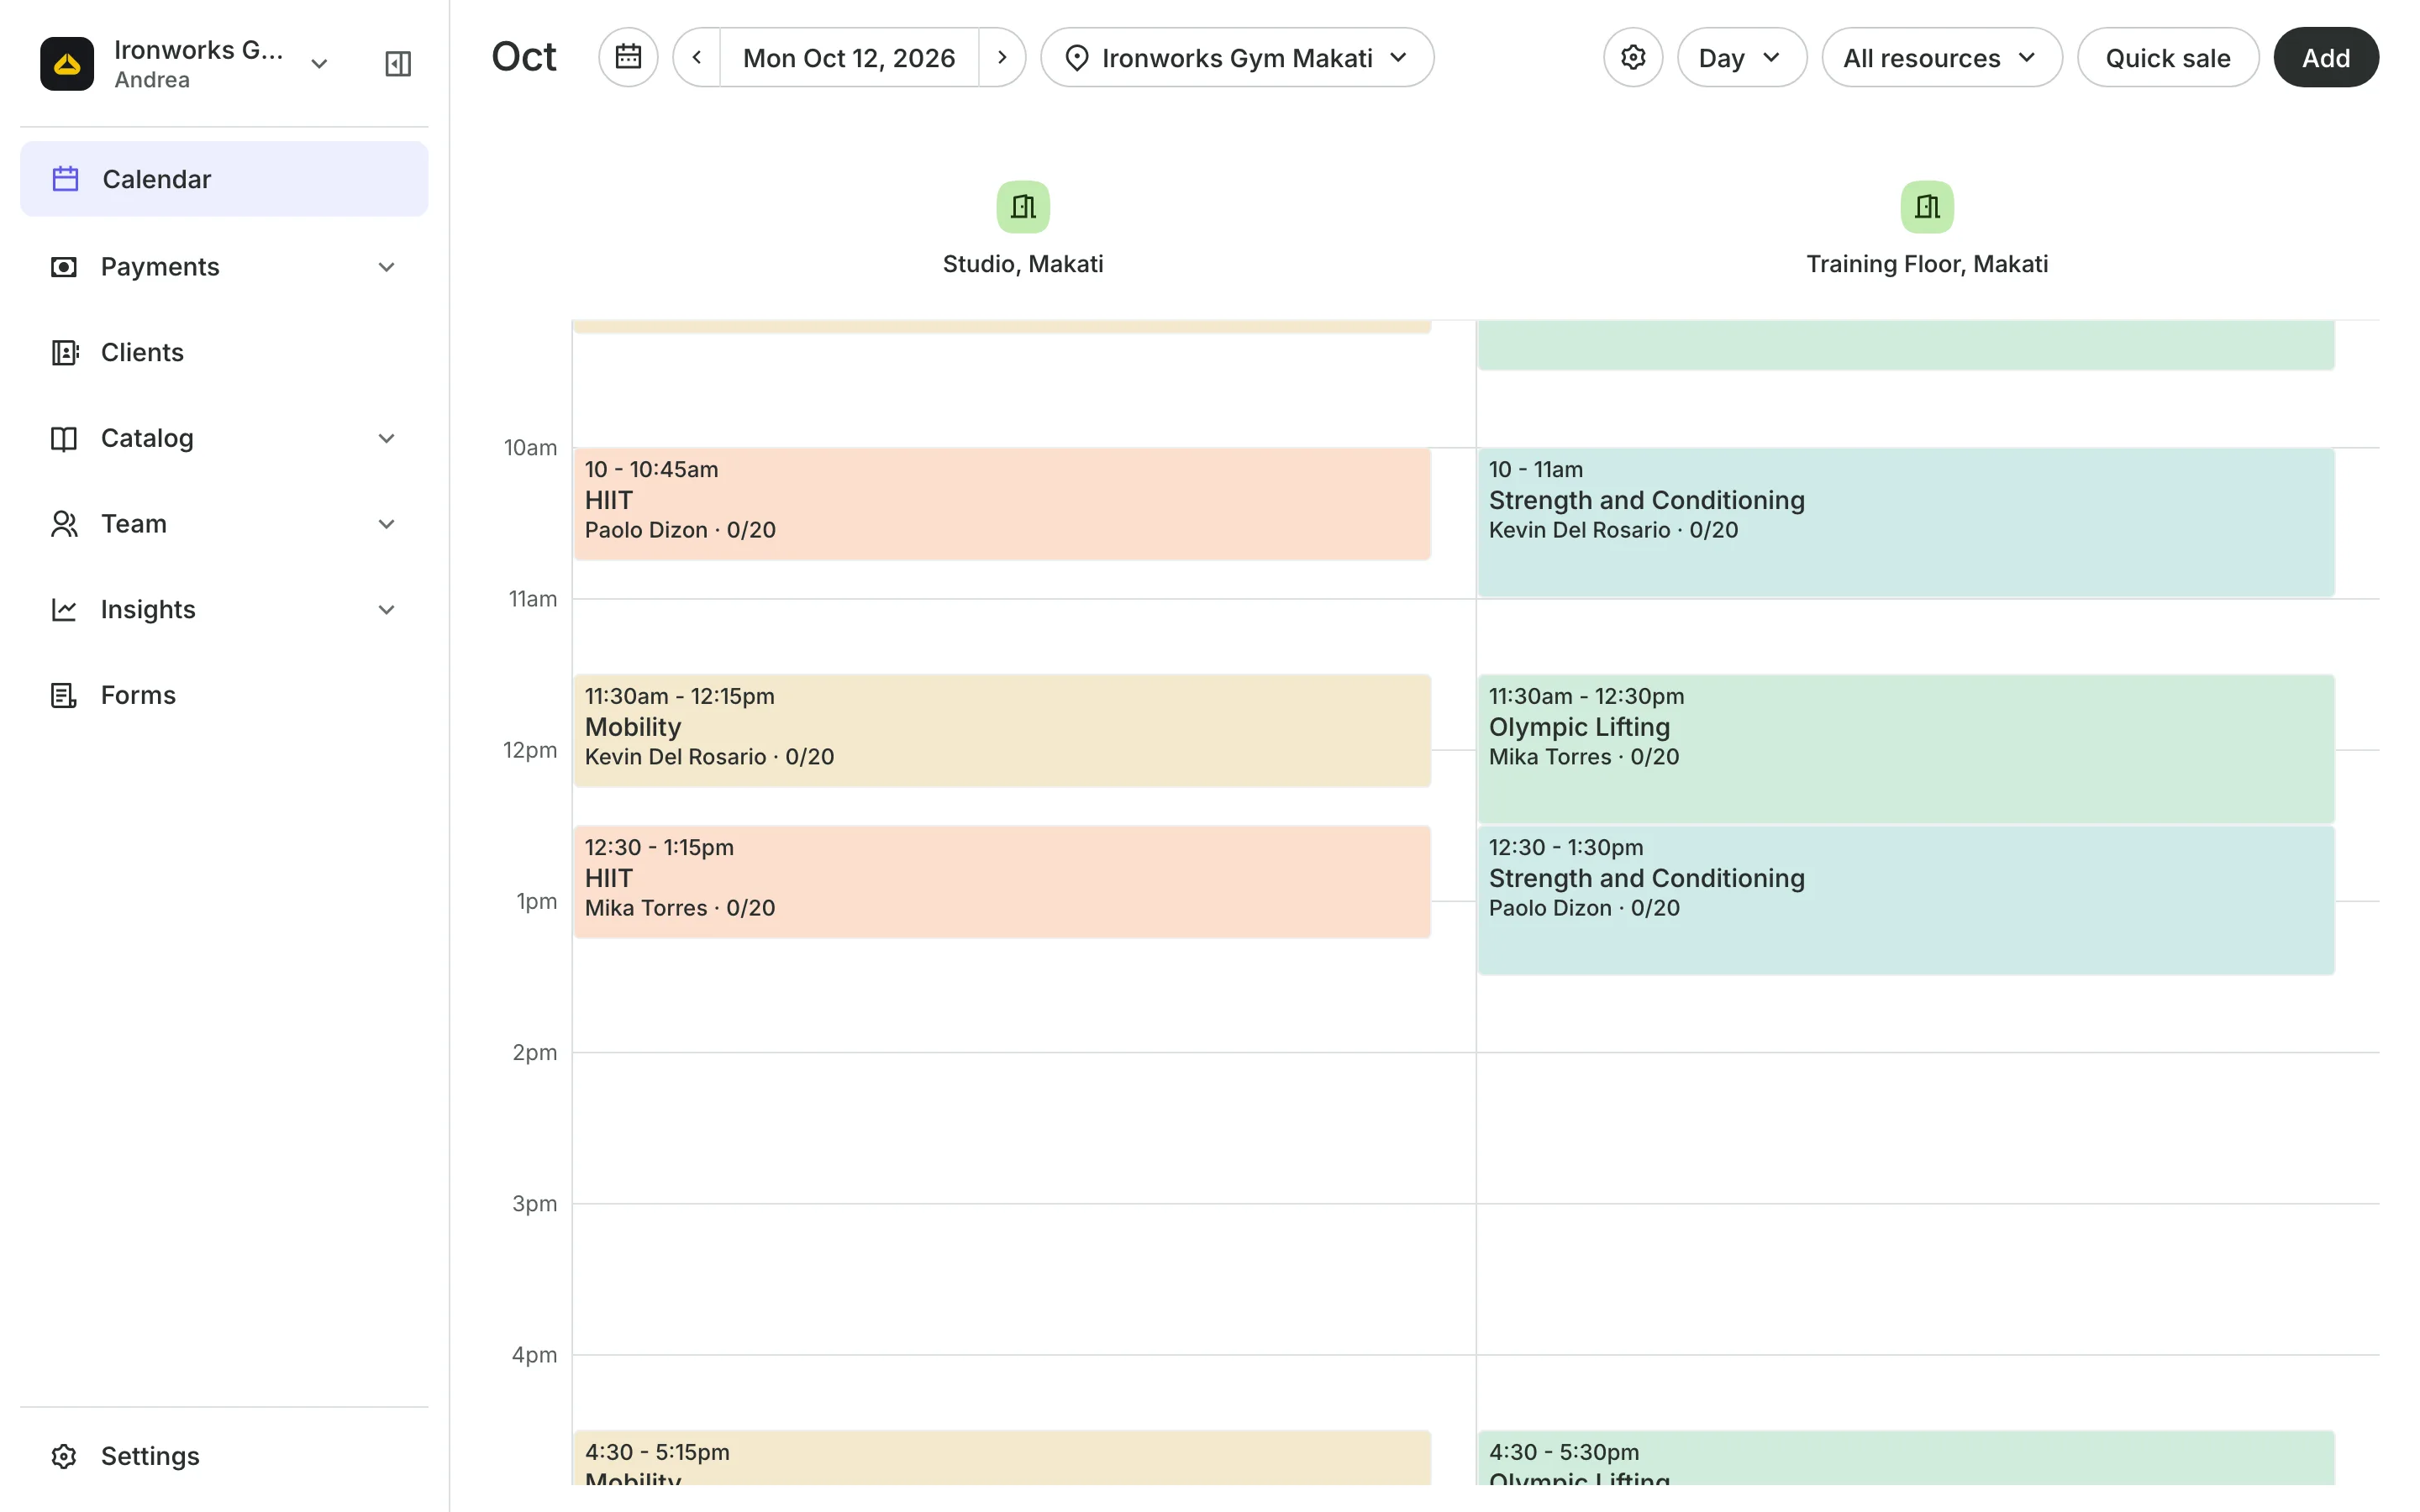Click the location pin icon
The image size is (2420, 1512).
click(1077, 58)
